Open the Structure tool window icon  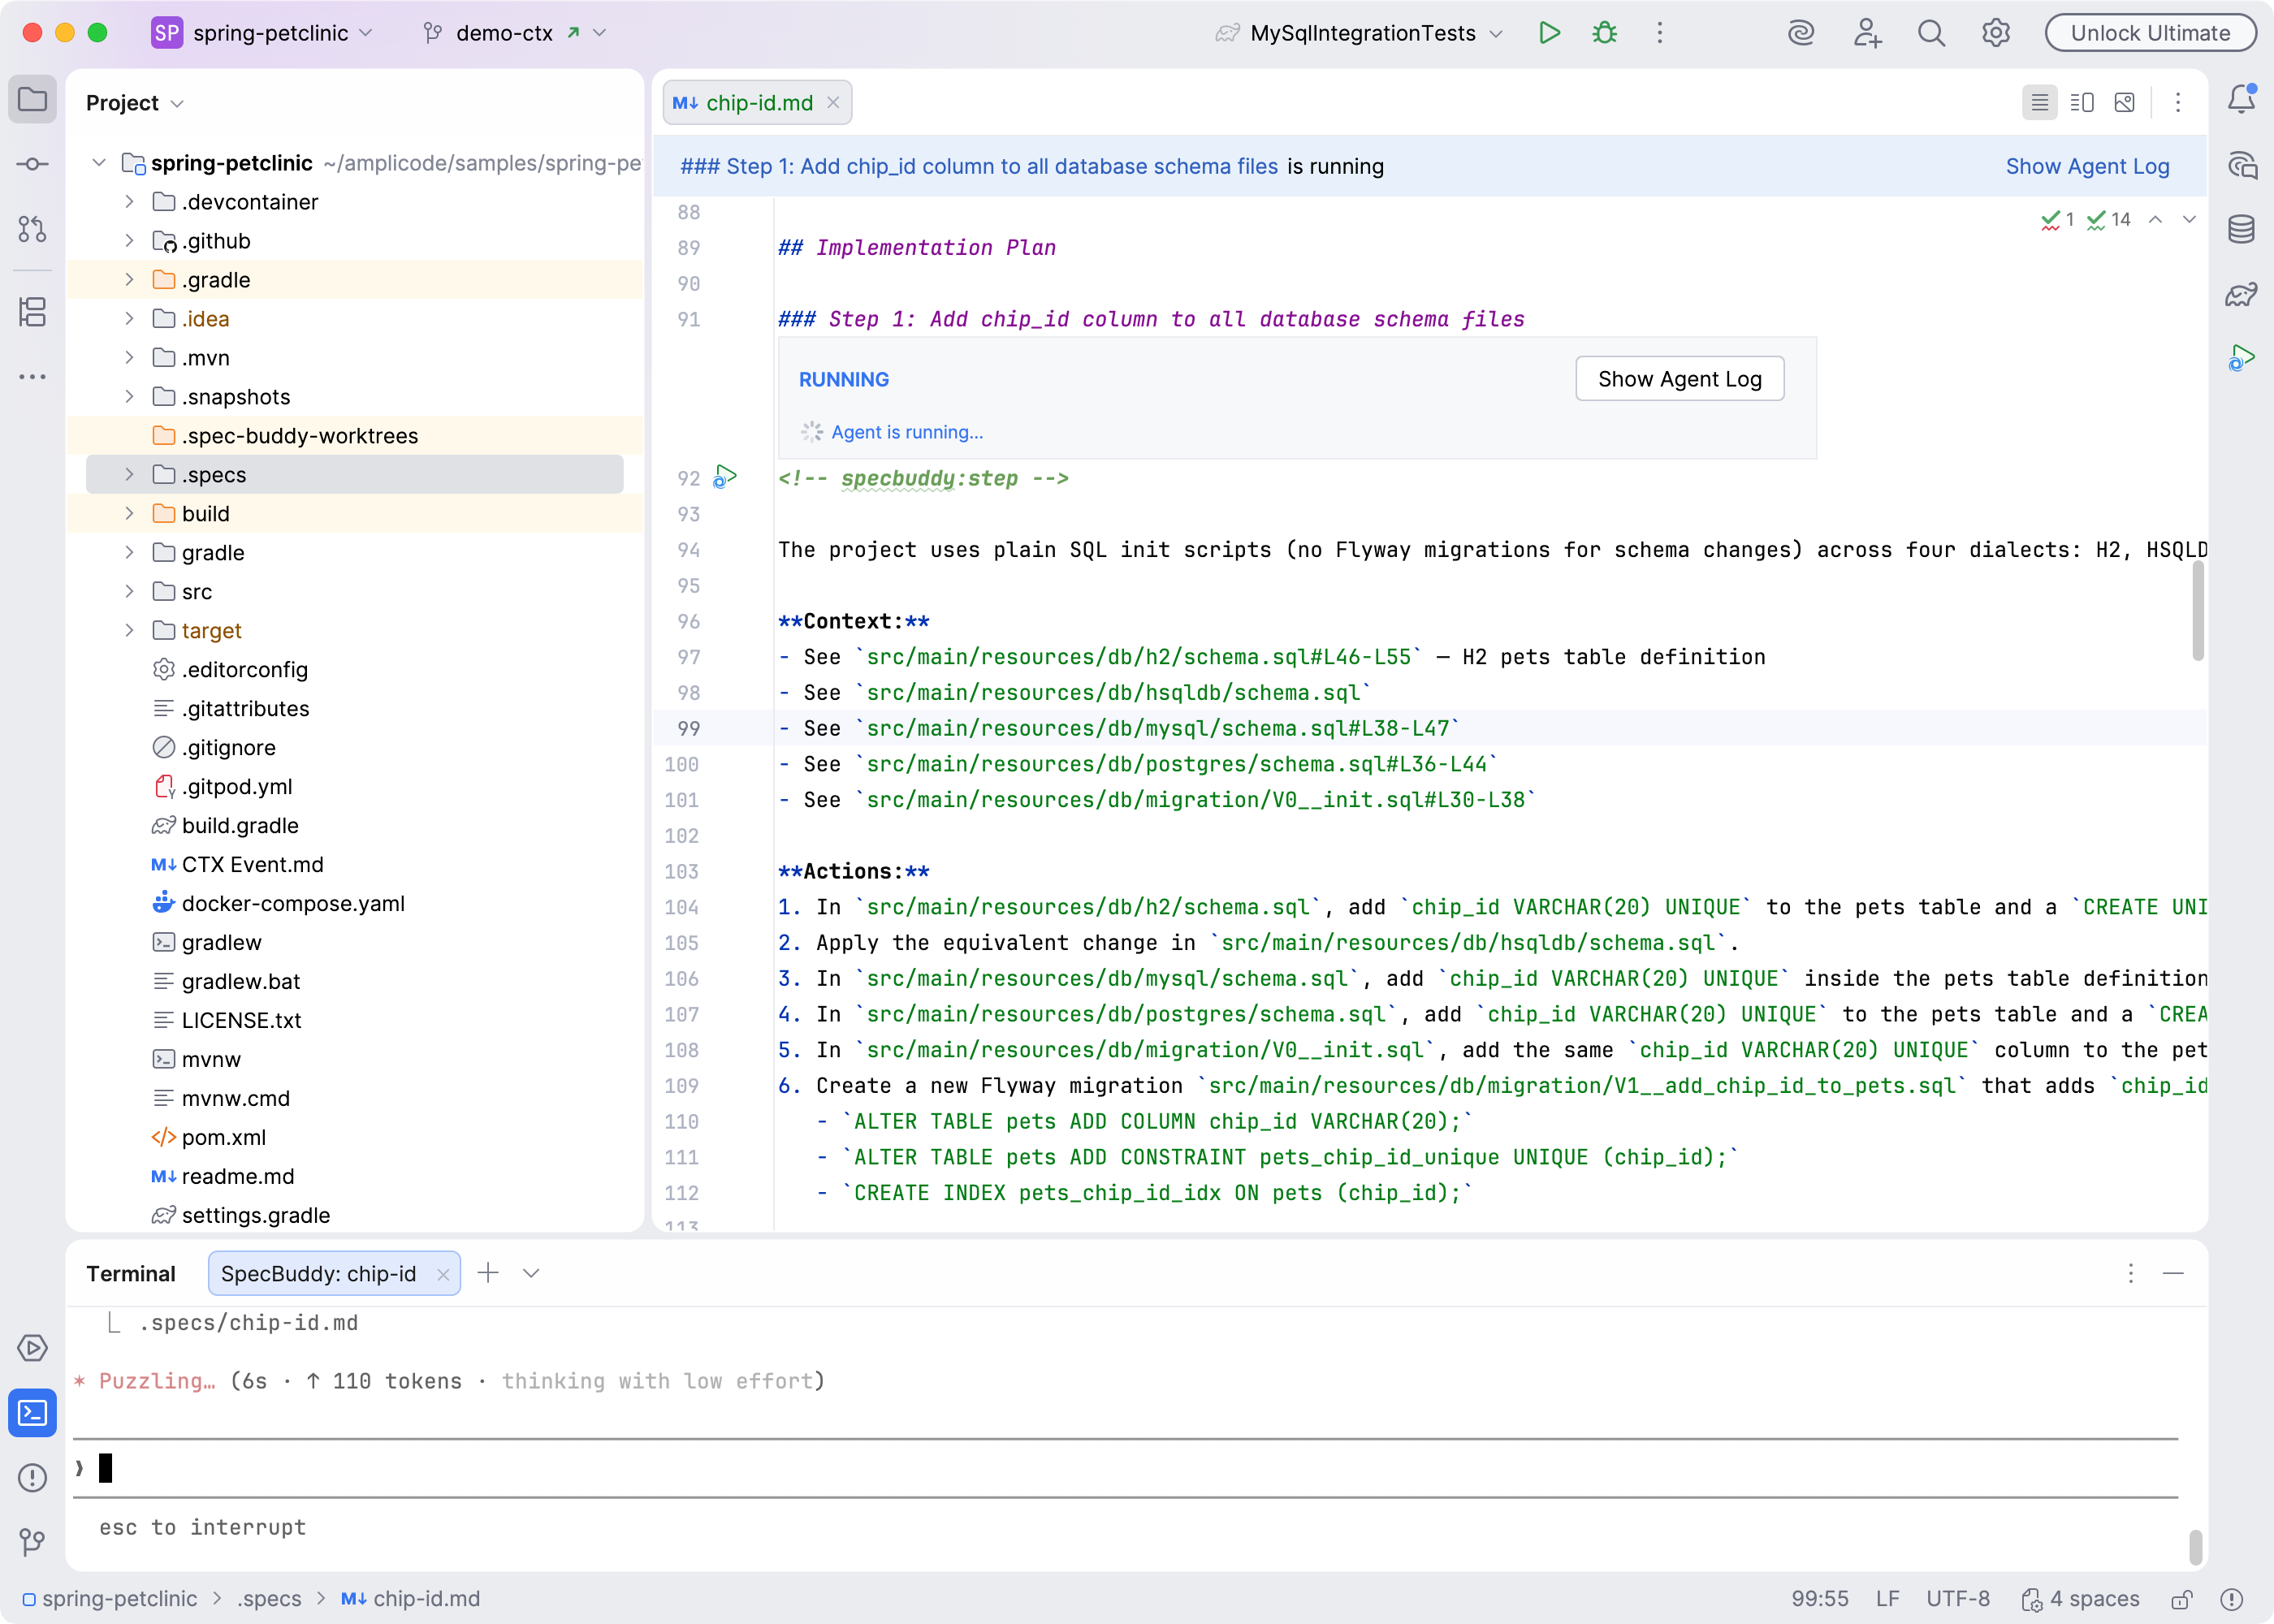point(32,312)
